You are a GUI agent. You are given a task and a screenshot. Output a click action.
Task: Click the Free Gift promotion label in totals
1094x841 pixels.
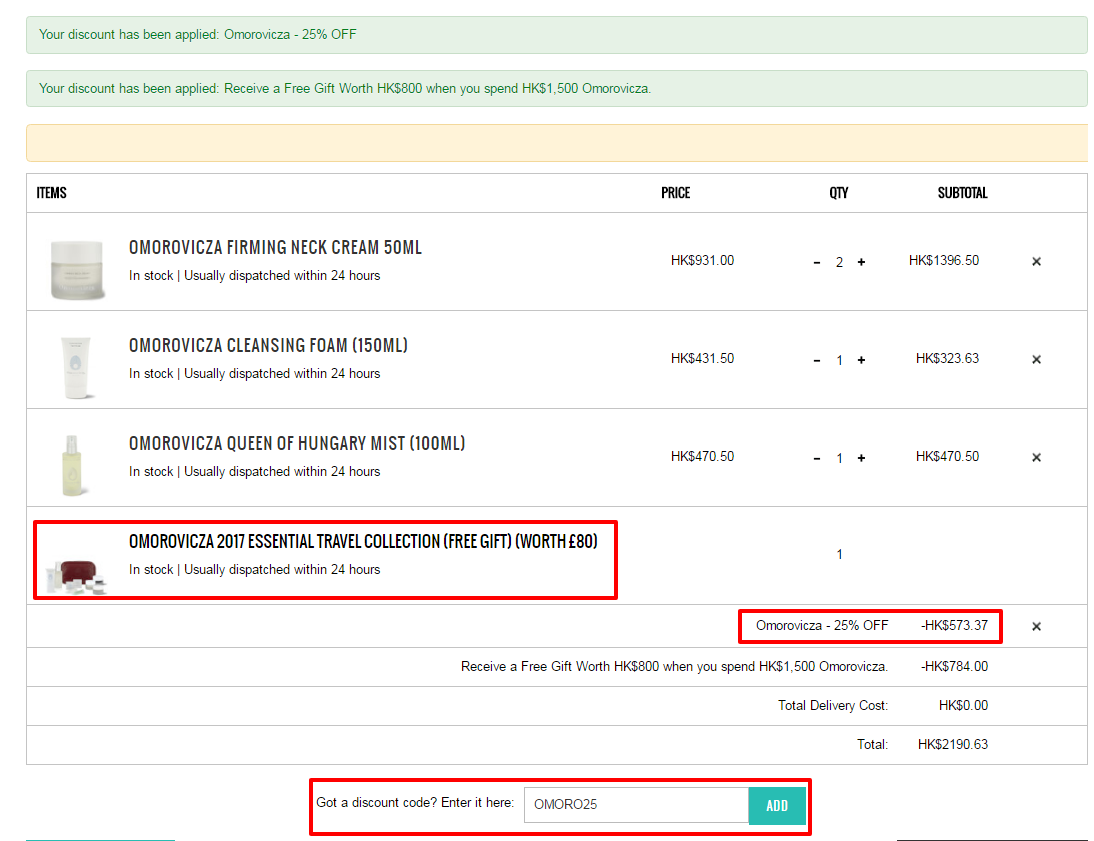tap(675, 667)
